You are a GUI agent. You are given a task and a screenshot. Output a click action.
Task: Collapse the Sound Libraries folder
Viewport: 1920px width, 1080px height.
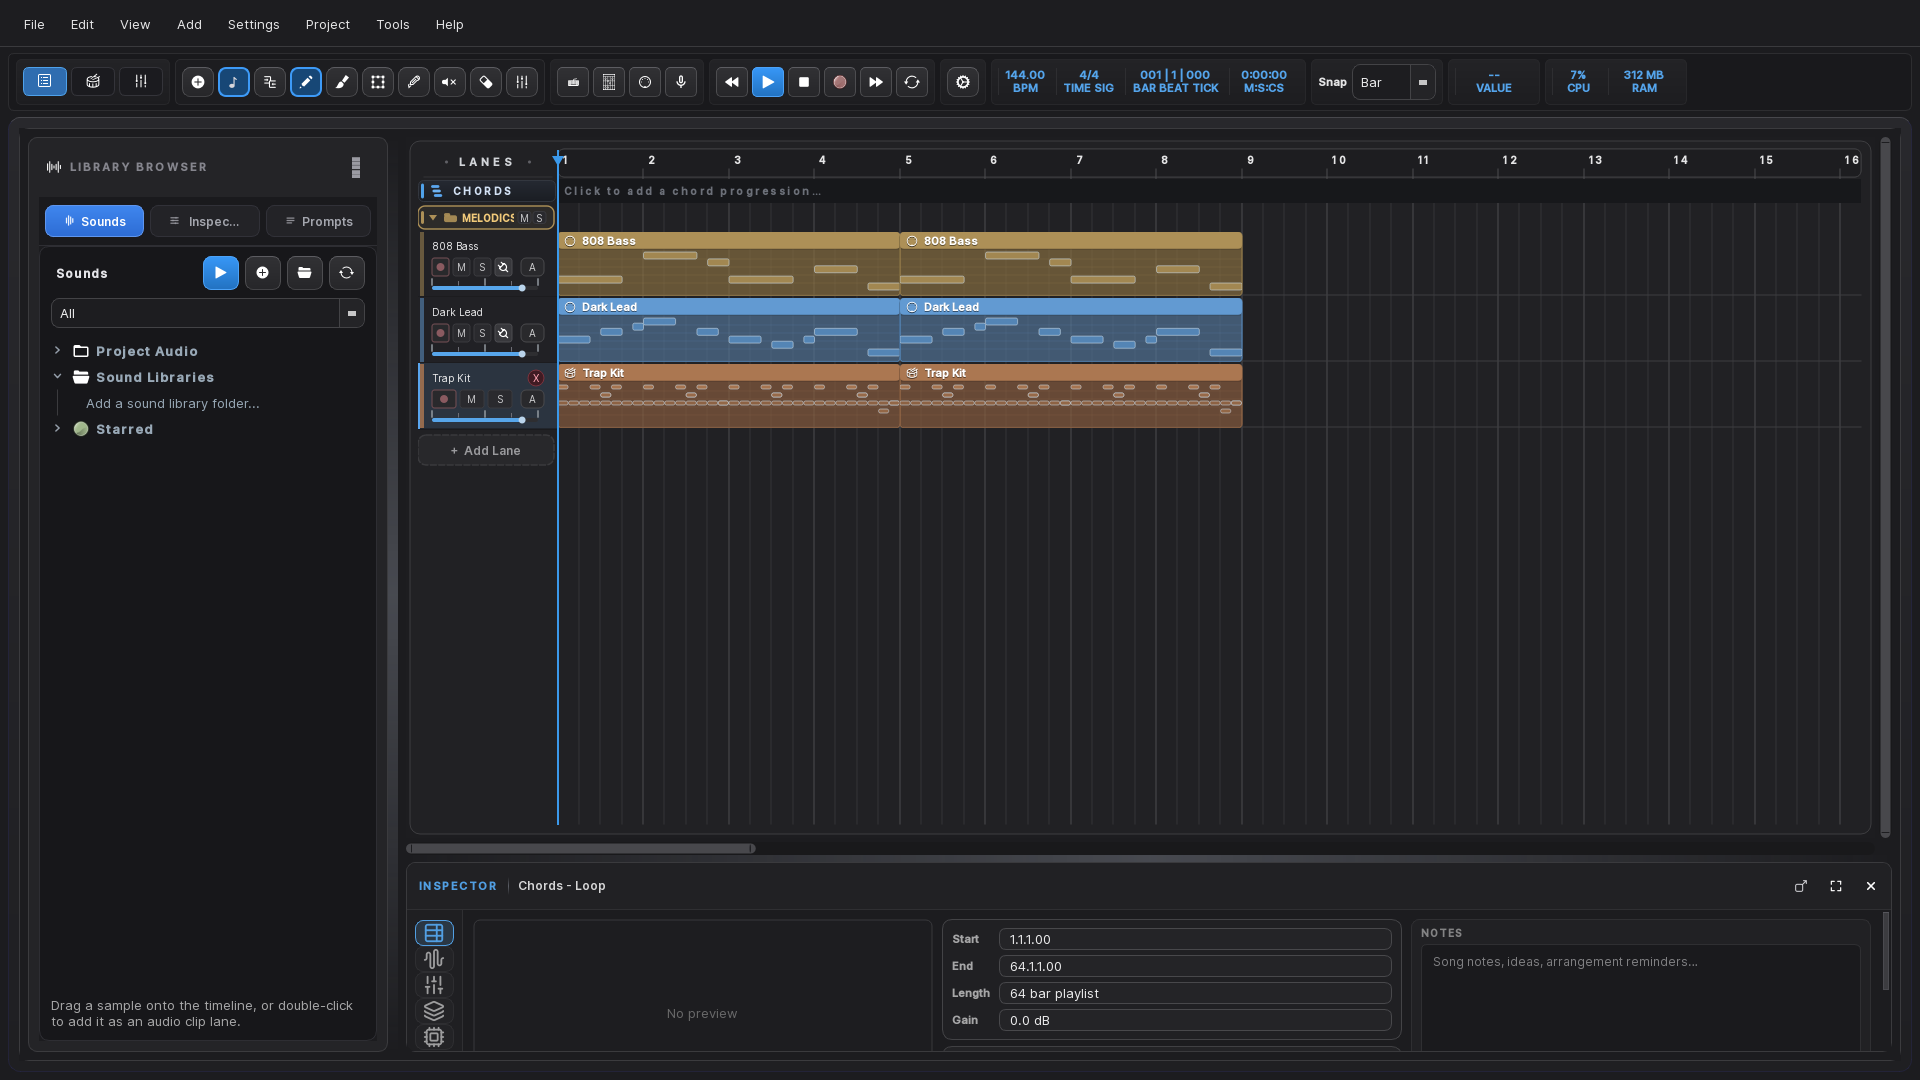pos(58,377)
